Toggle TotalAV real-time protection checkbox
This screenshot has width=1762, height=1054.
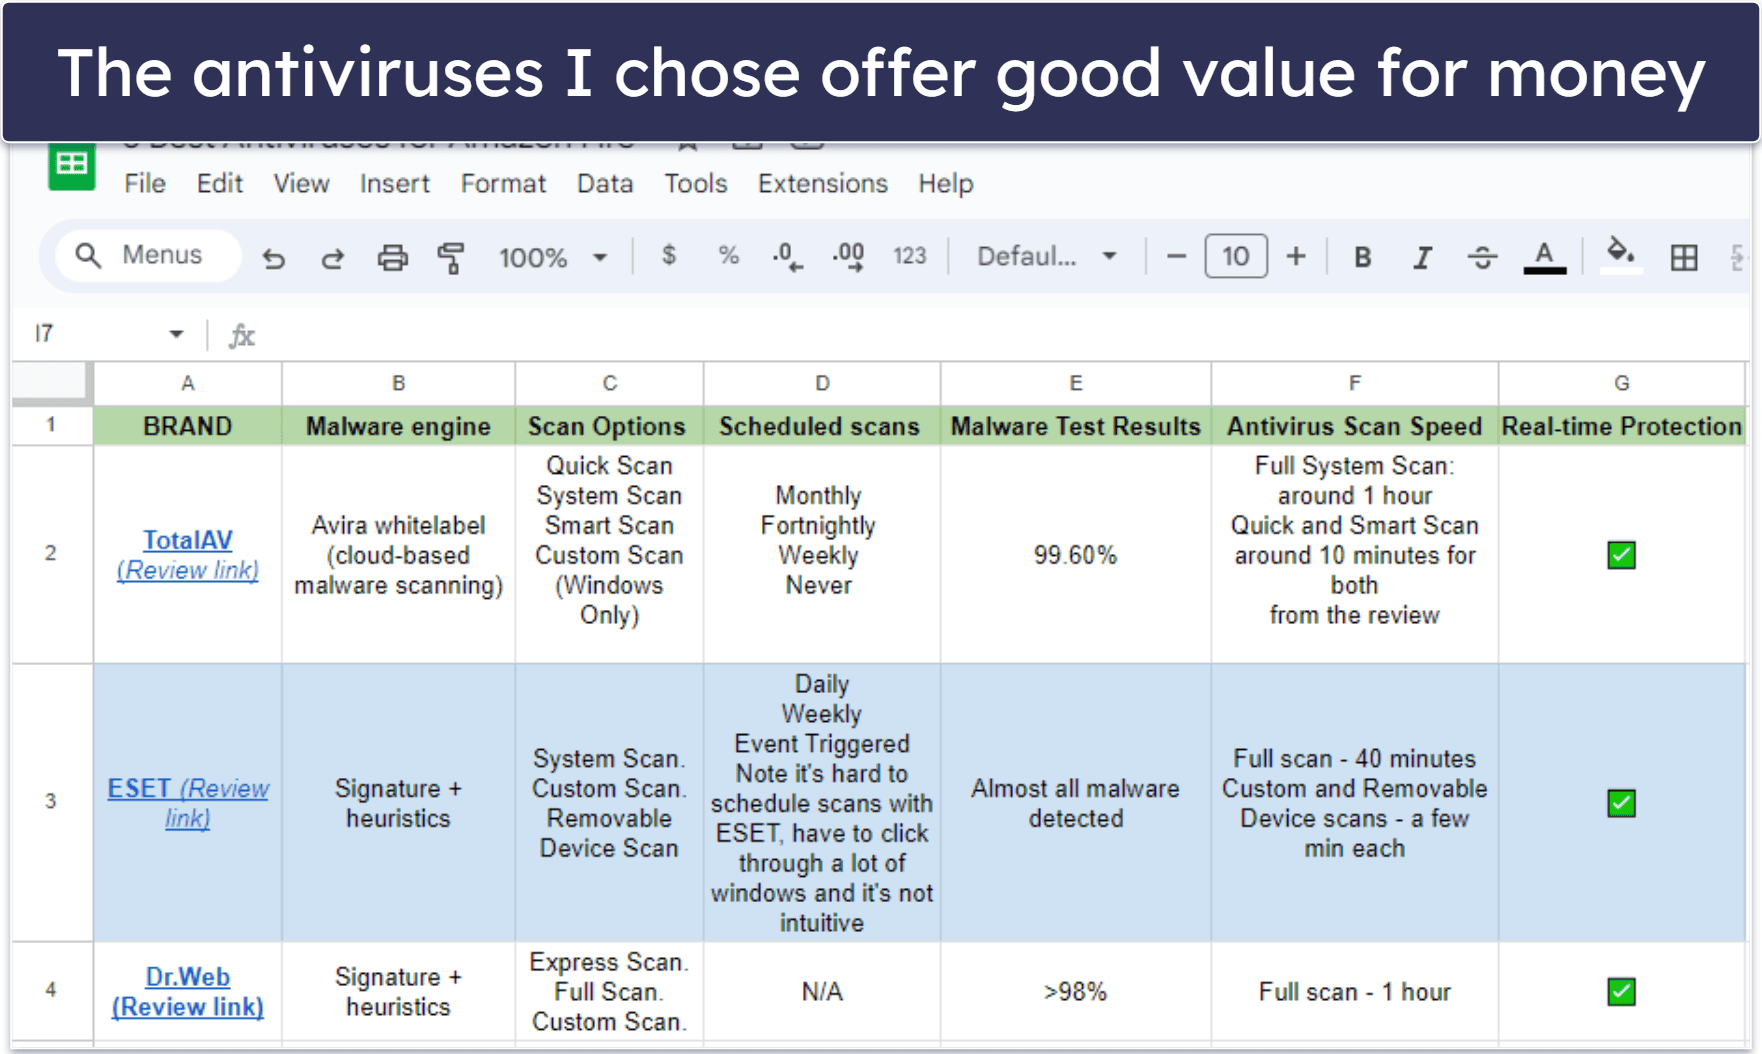click(x=1621, y=555)
